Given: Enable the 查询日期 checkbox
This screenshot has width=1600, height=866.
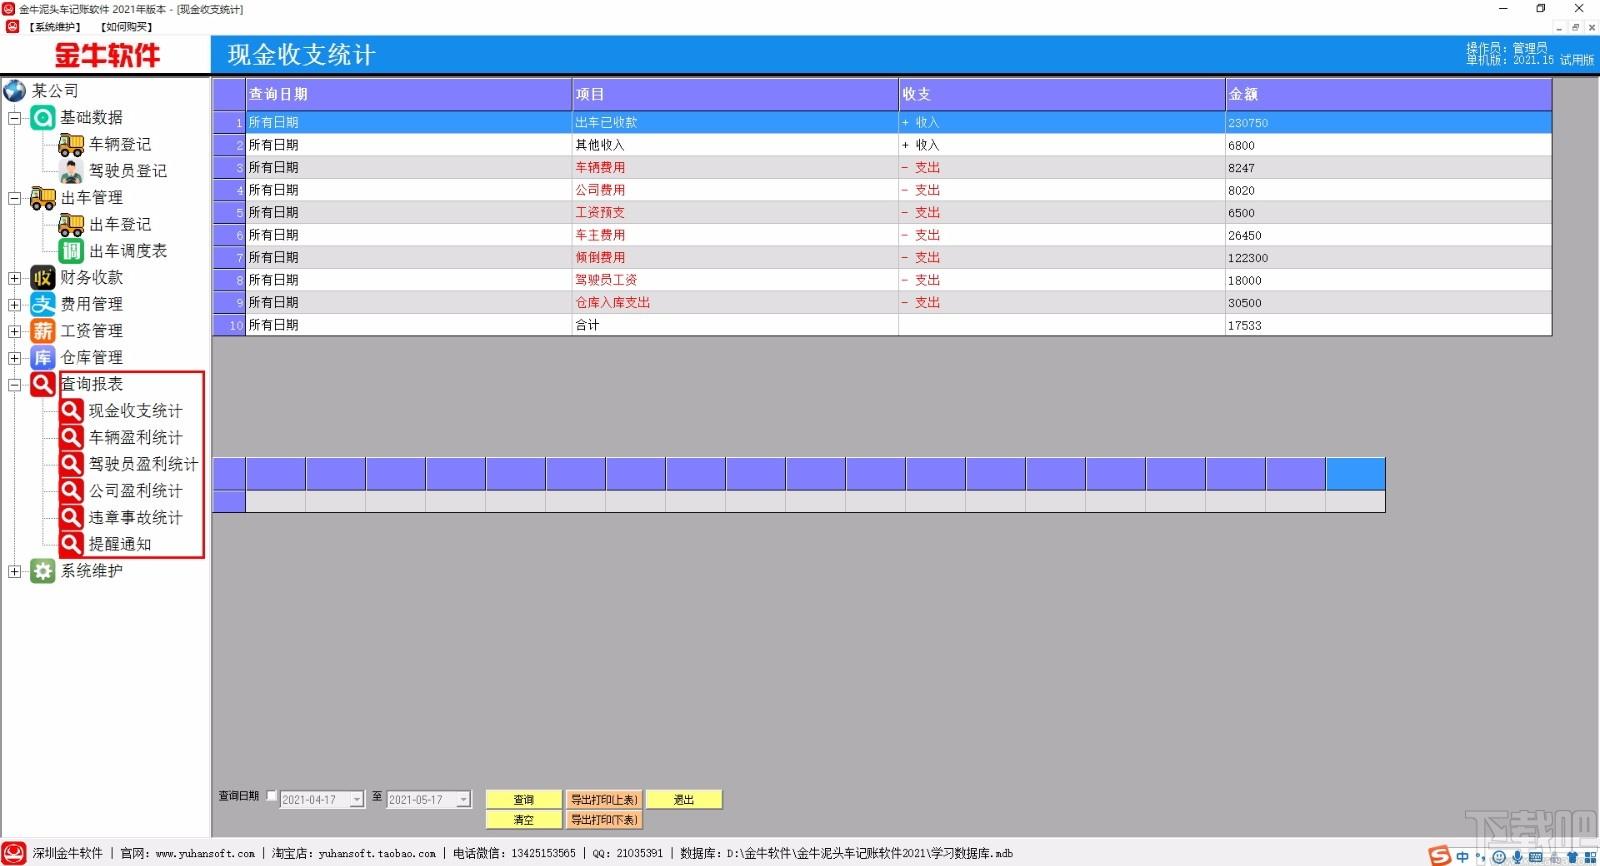Looking at the screenshot, I should (x=271, y=796).
